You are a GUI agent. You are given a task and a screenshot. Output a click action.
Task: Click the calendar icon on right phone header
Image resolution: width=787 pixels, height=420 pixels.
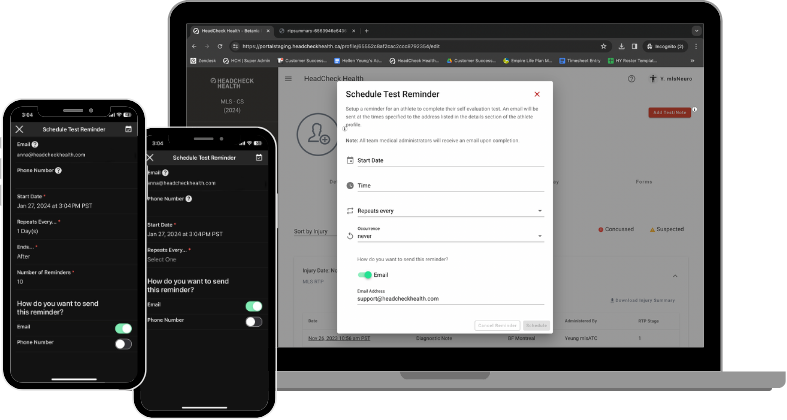point(259,157)
